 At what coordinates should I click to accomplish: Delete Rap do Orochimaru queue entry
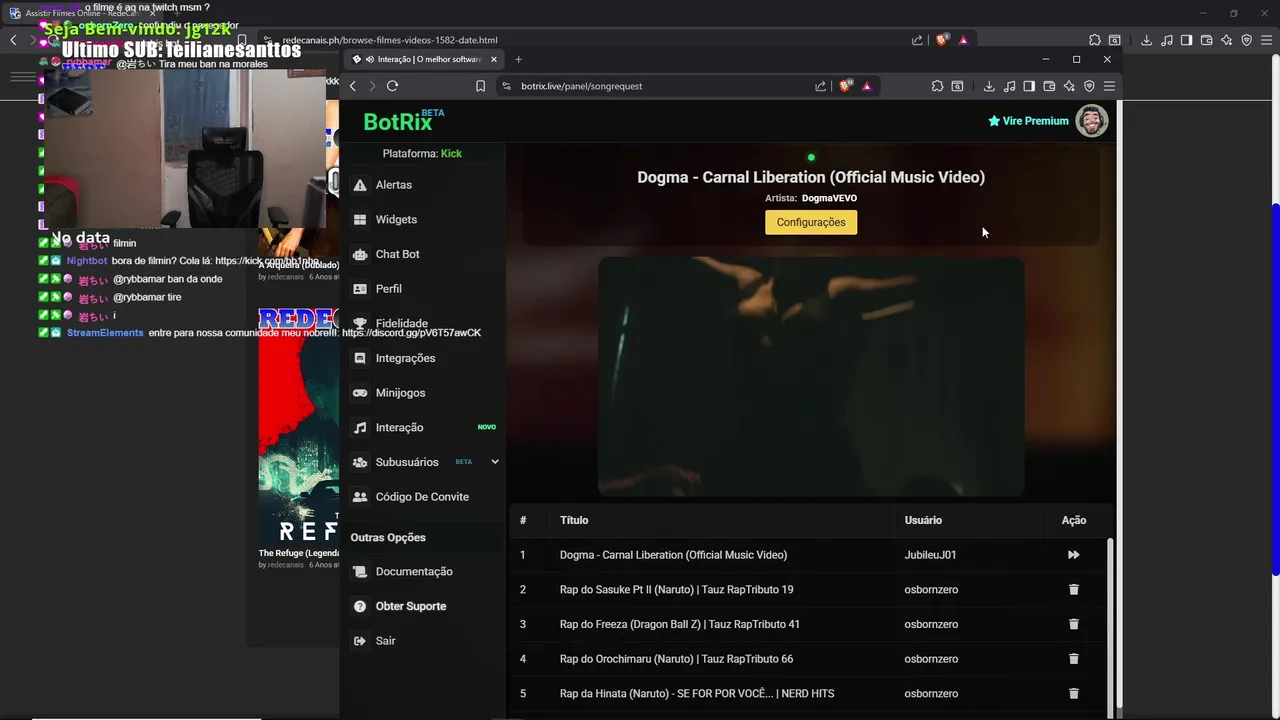1074,659
